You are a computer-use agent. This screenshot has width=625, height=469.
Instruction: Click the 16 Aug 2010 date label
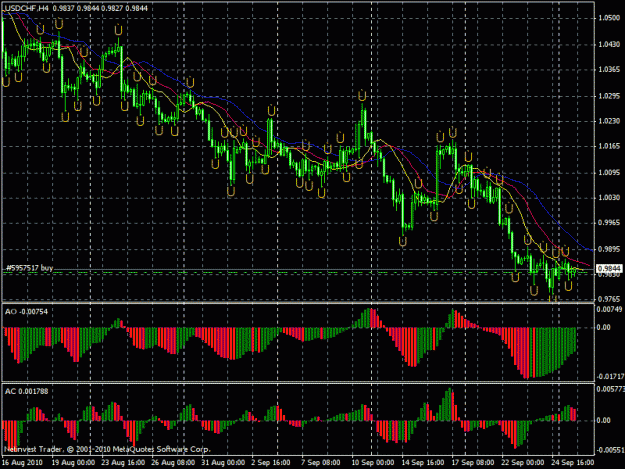coord(22,463)
